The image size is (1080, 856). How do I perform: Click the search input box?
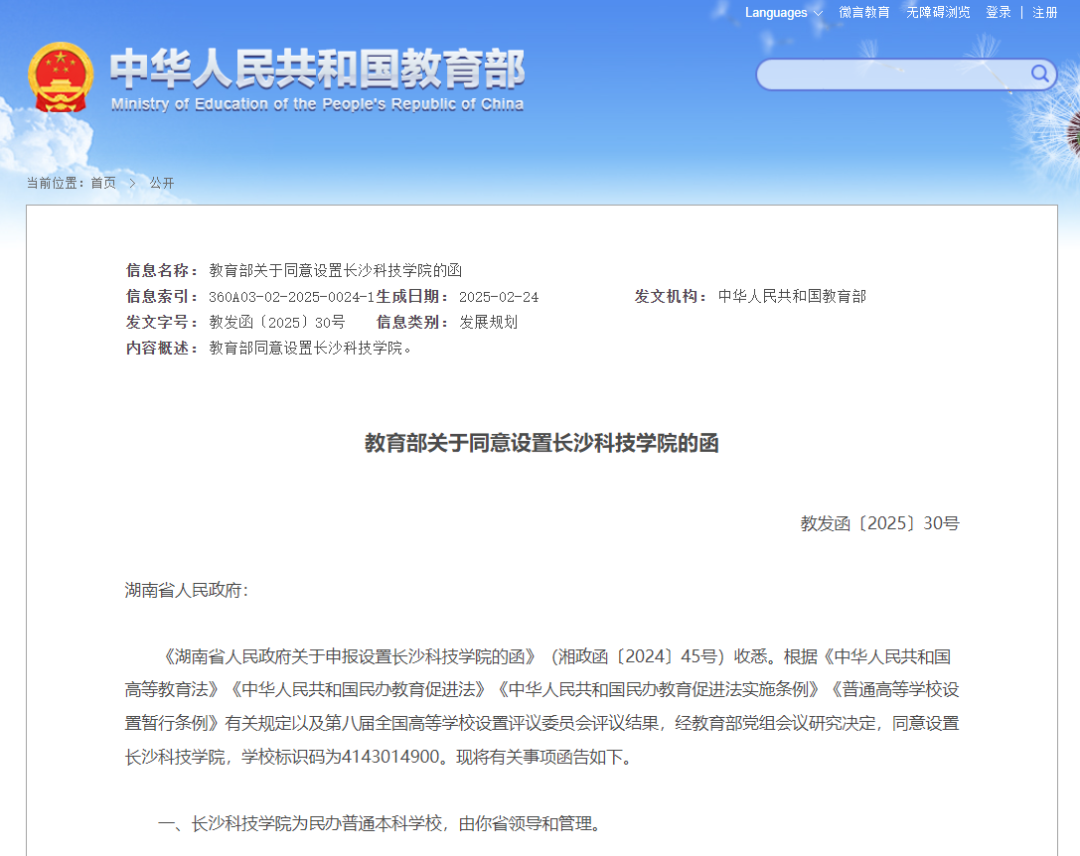tap(890, 74)
